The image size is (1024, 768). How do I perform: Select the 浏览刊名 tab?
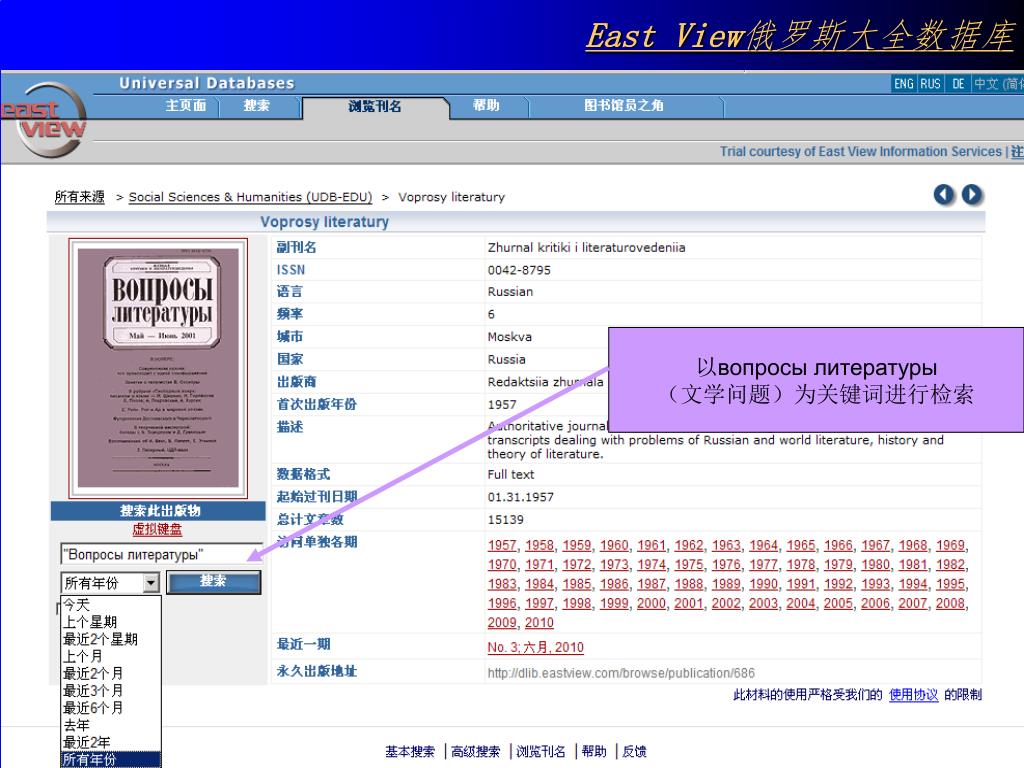coord(375,106)
